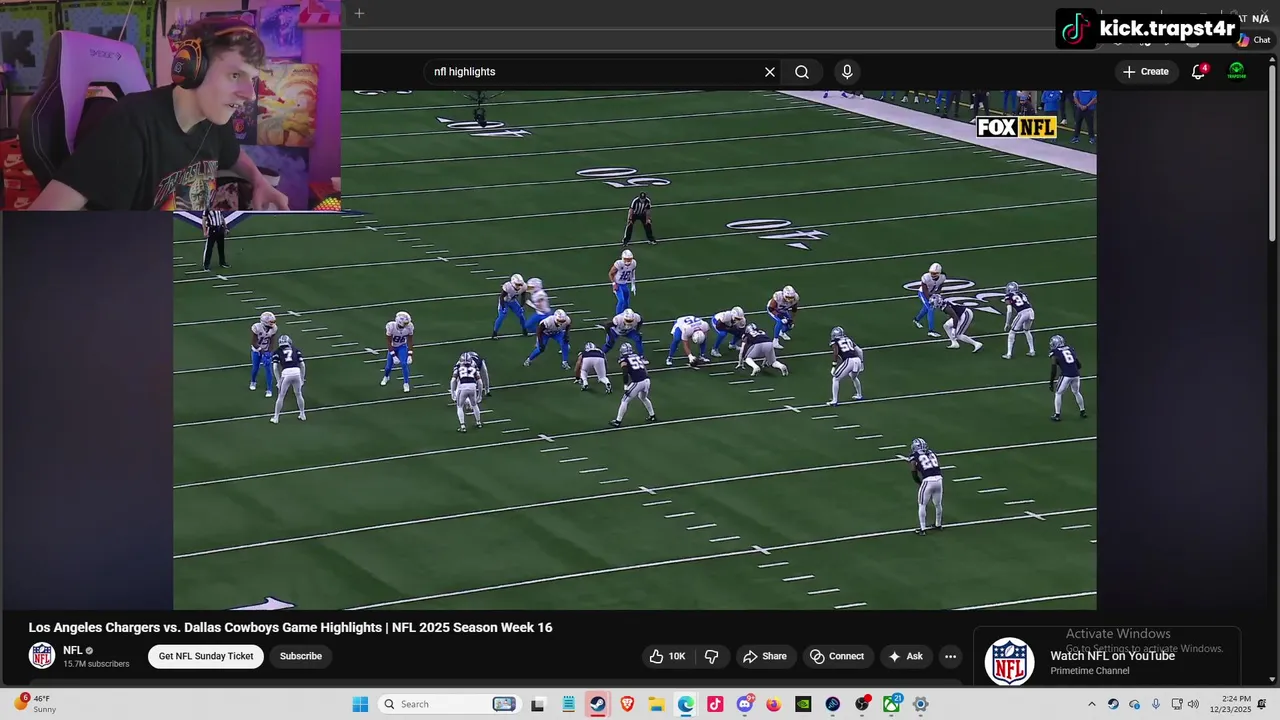Open Task View on the taskbar
This screenshot has width=1280, height=720.
pos(537,704)
